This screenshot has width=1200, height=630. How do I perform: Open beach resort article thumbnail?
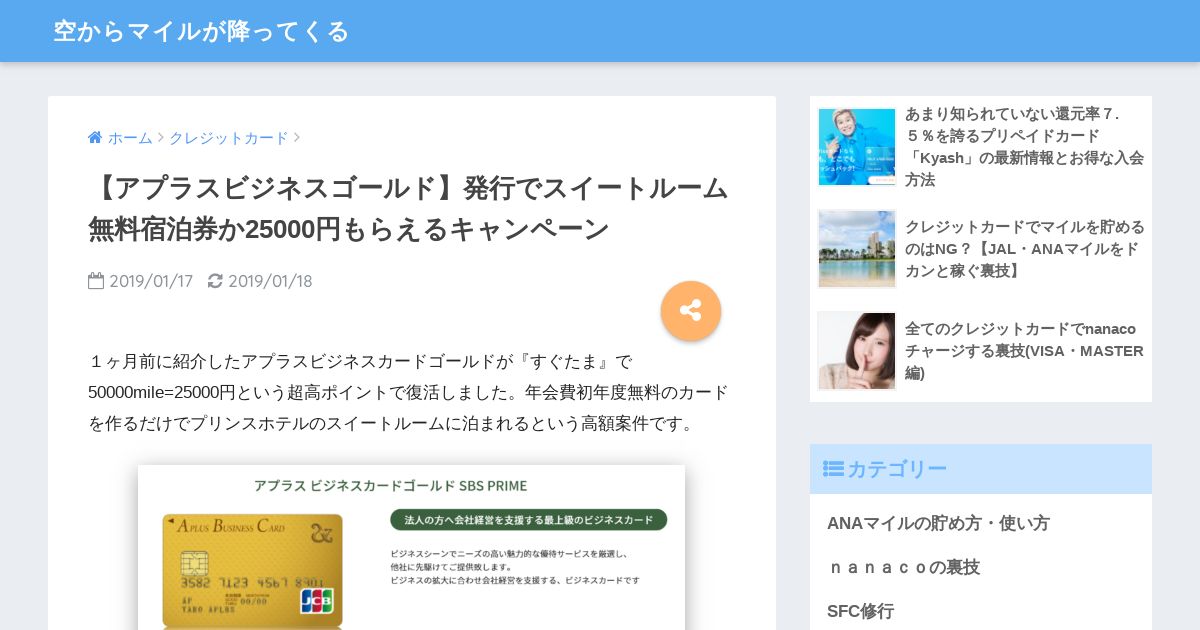(857, 249)
